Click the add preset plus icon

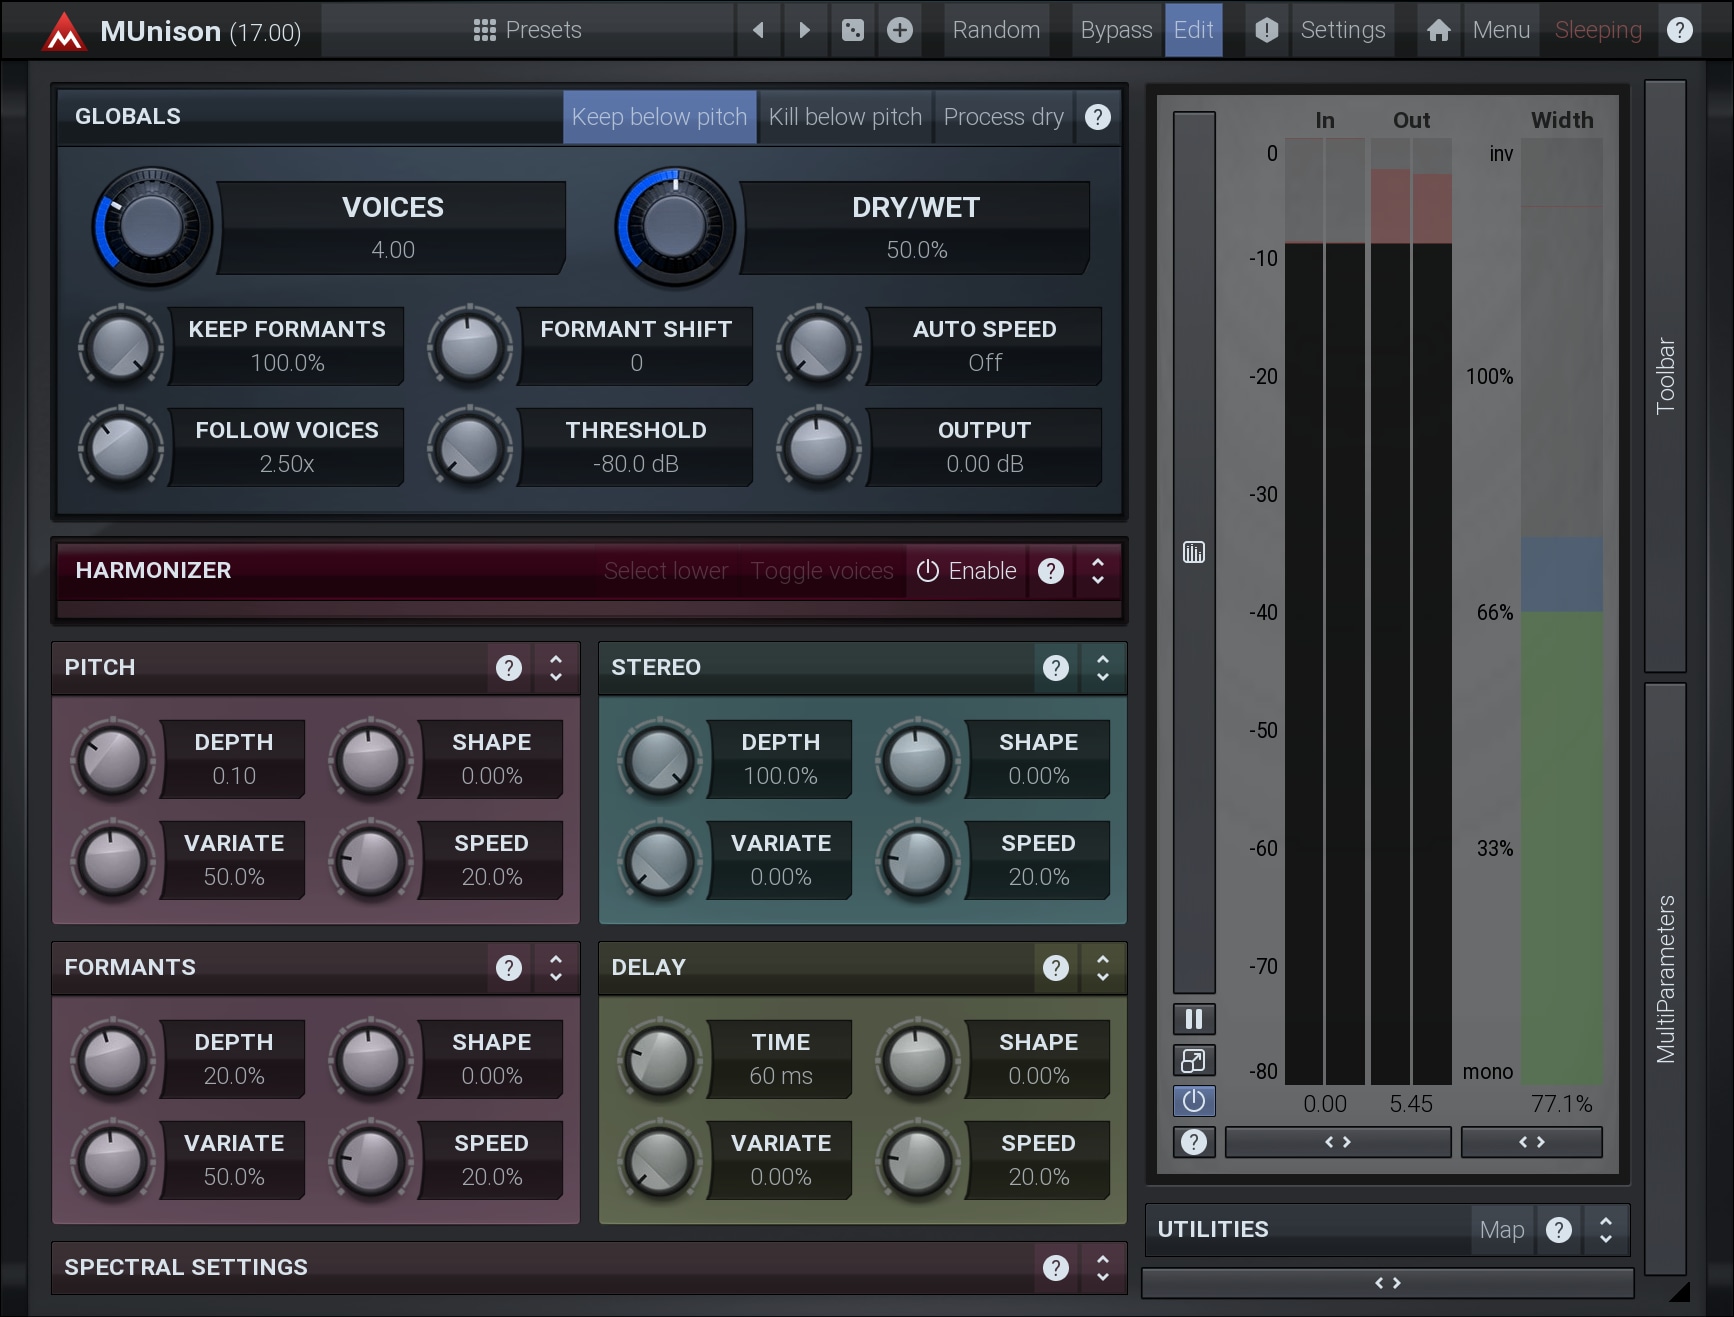tap(899, 30)
